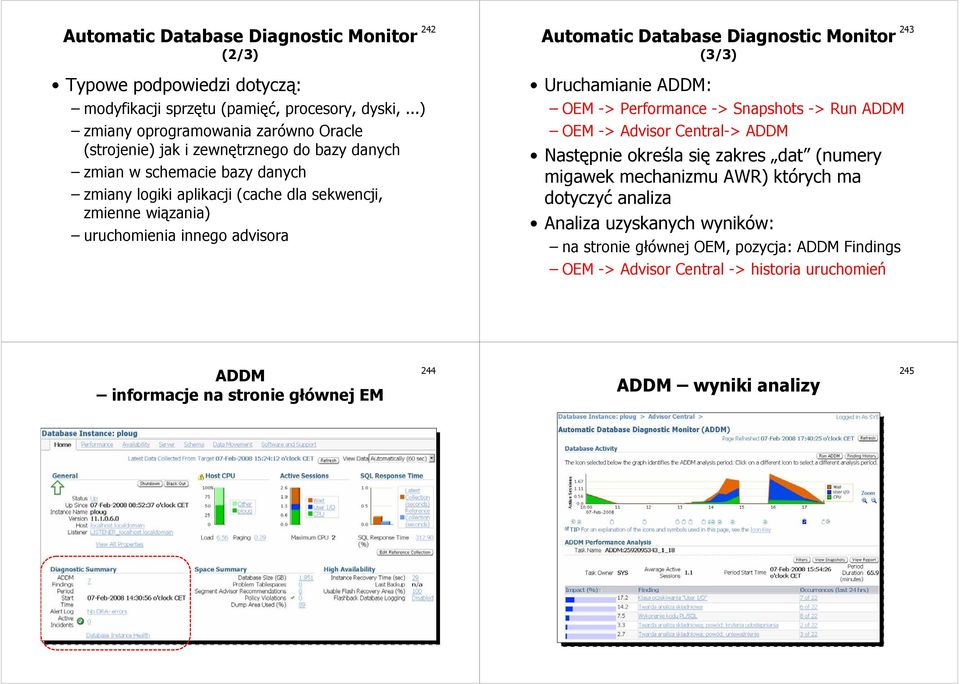Click the View Snapshots button

[830, 560]
